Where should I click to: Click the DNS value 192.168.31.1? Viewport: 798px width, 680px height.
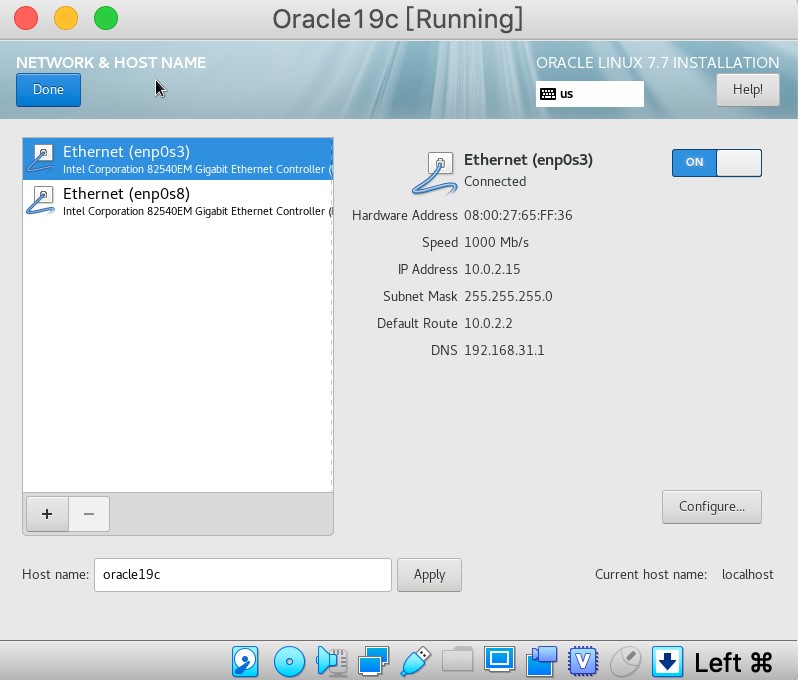504,350
